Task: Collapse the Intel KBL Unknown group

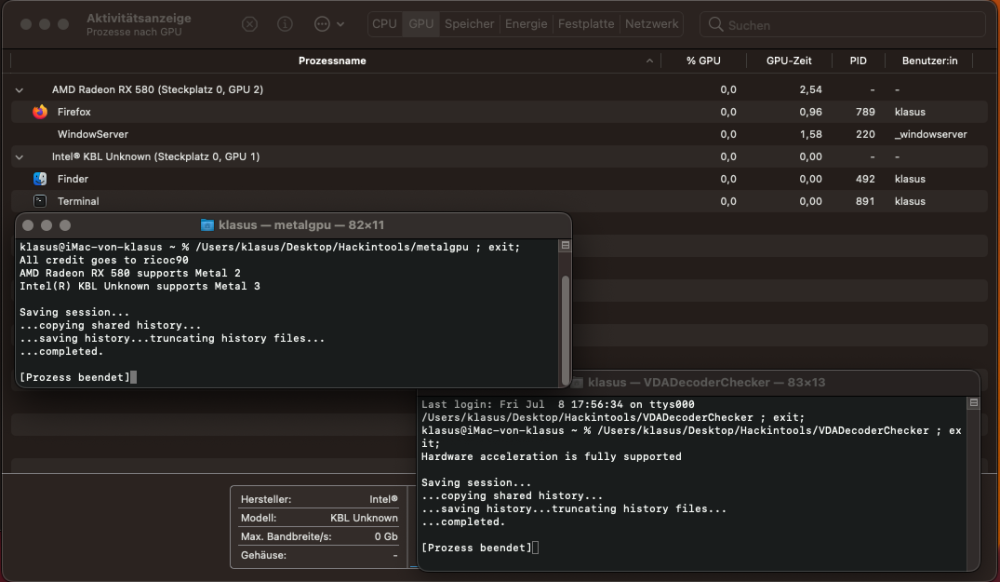Action: [19, 157]
